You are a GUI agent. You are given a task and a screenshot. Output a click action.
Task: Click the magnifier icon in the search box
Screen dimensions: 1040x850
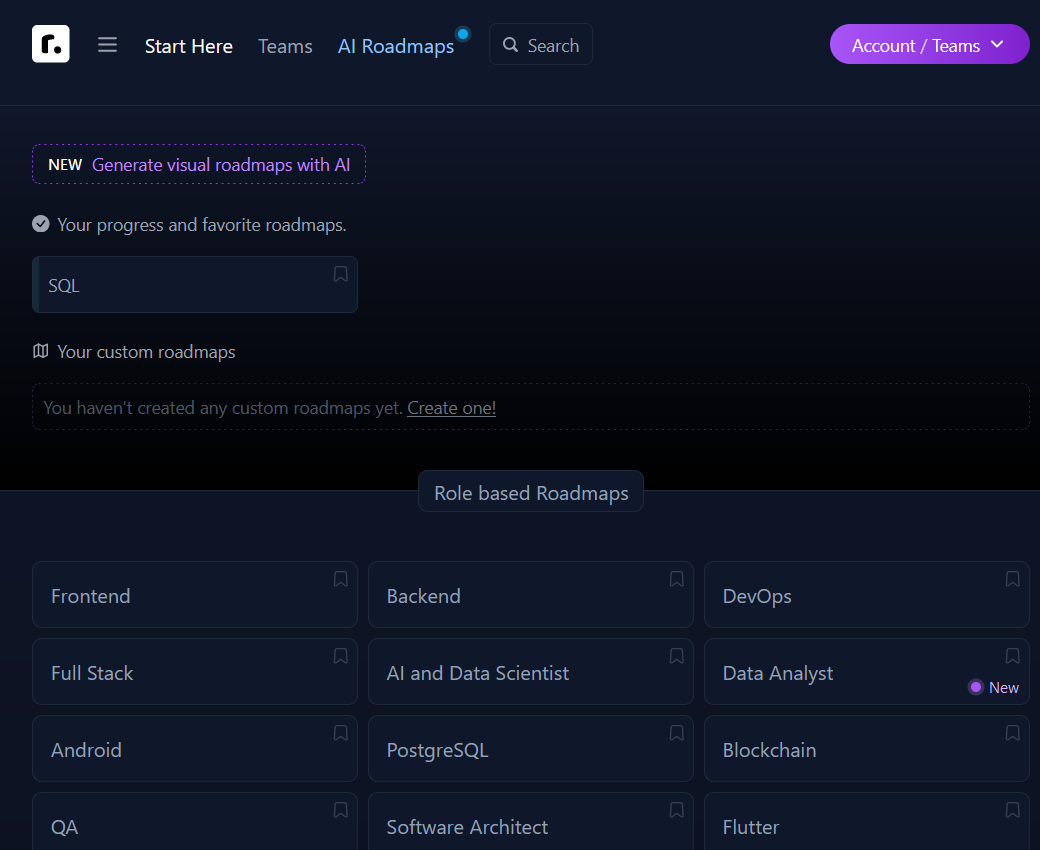(511, 44)
